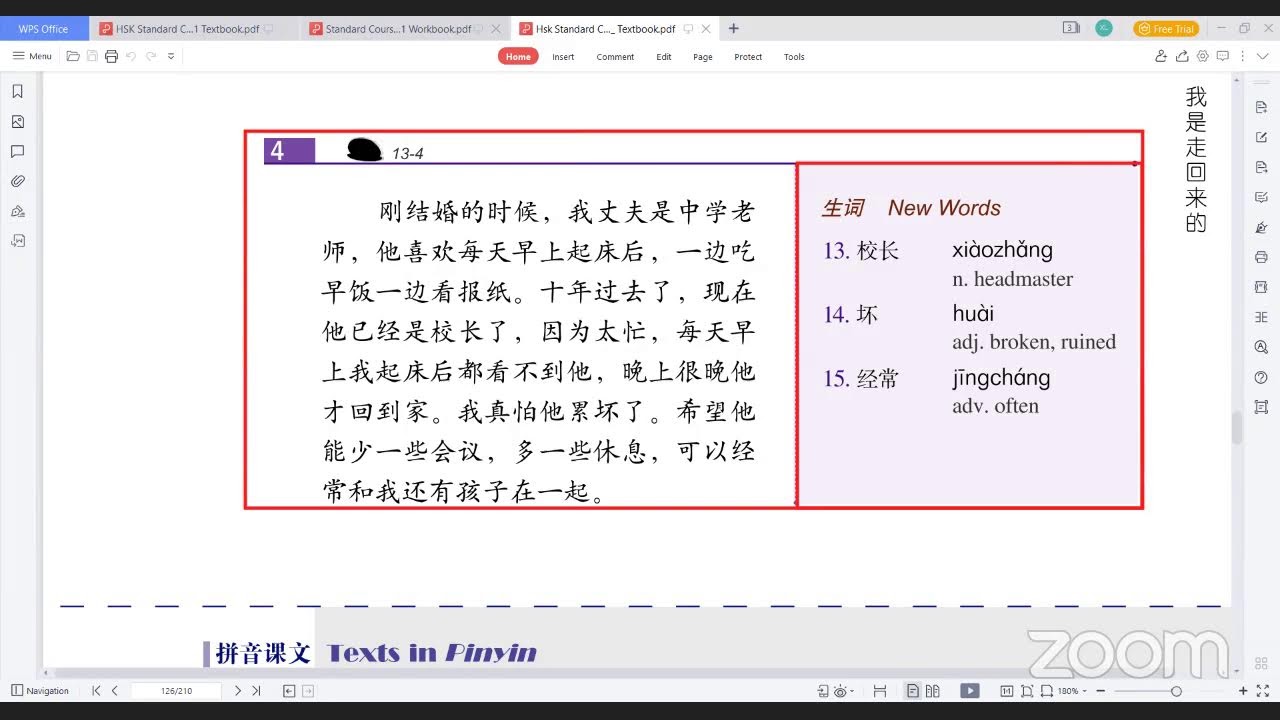Go to the next page
Image resolution: width=1280 pixels, height=720 pixels.
click(x=237, y=690)
